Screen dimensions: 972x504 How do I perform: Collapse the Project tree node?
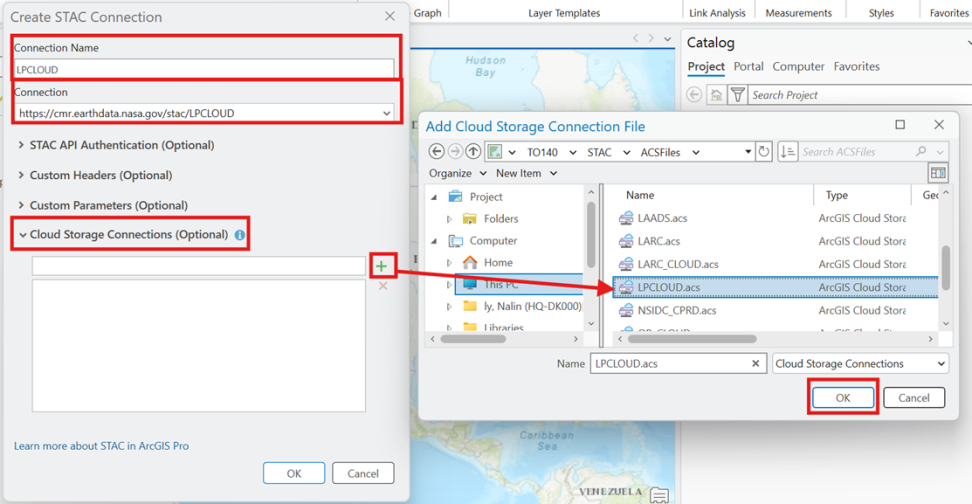coord(434,197)
